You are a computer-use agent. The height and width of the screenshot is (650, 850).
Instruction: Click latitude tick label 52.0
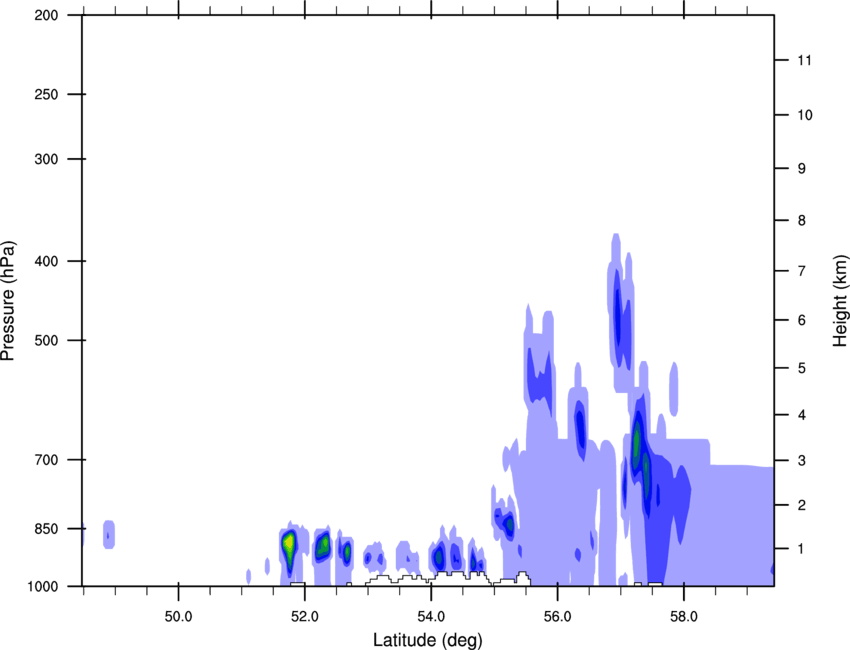click(305, 617)
